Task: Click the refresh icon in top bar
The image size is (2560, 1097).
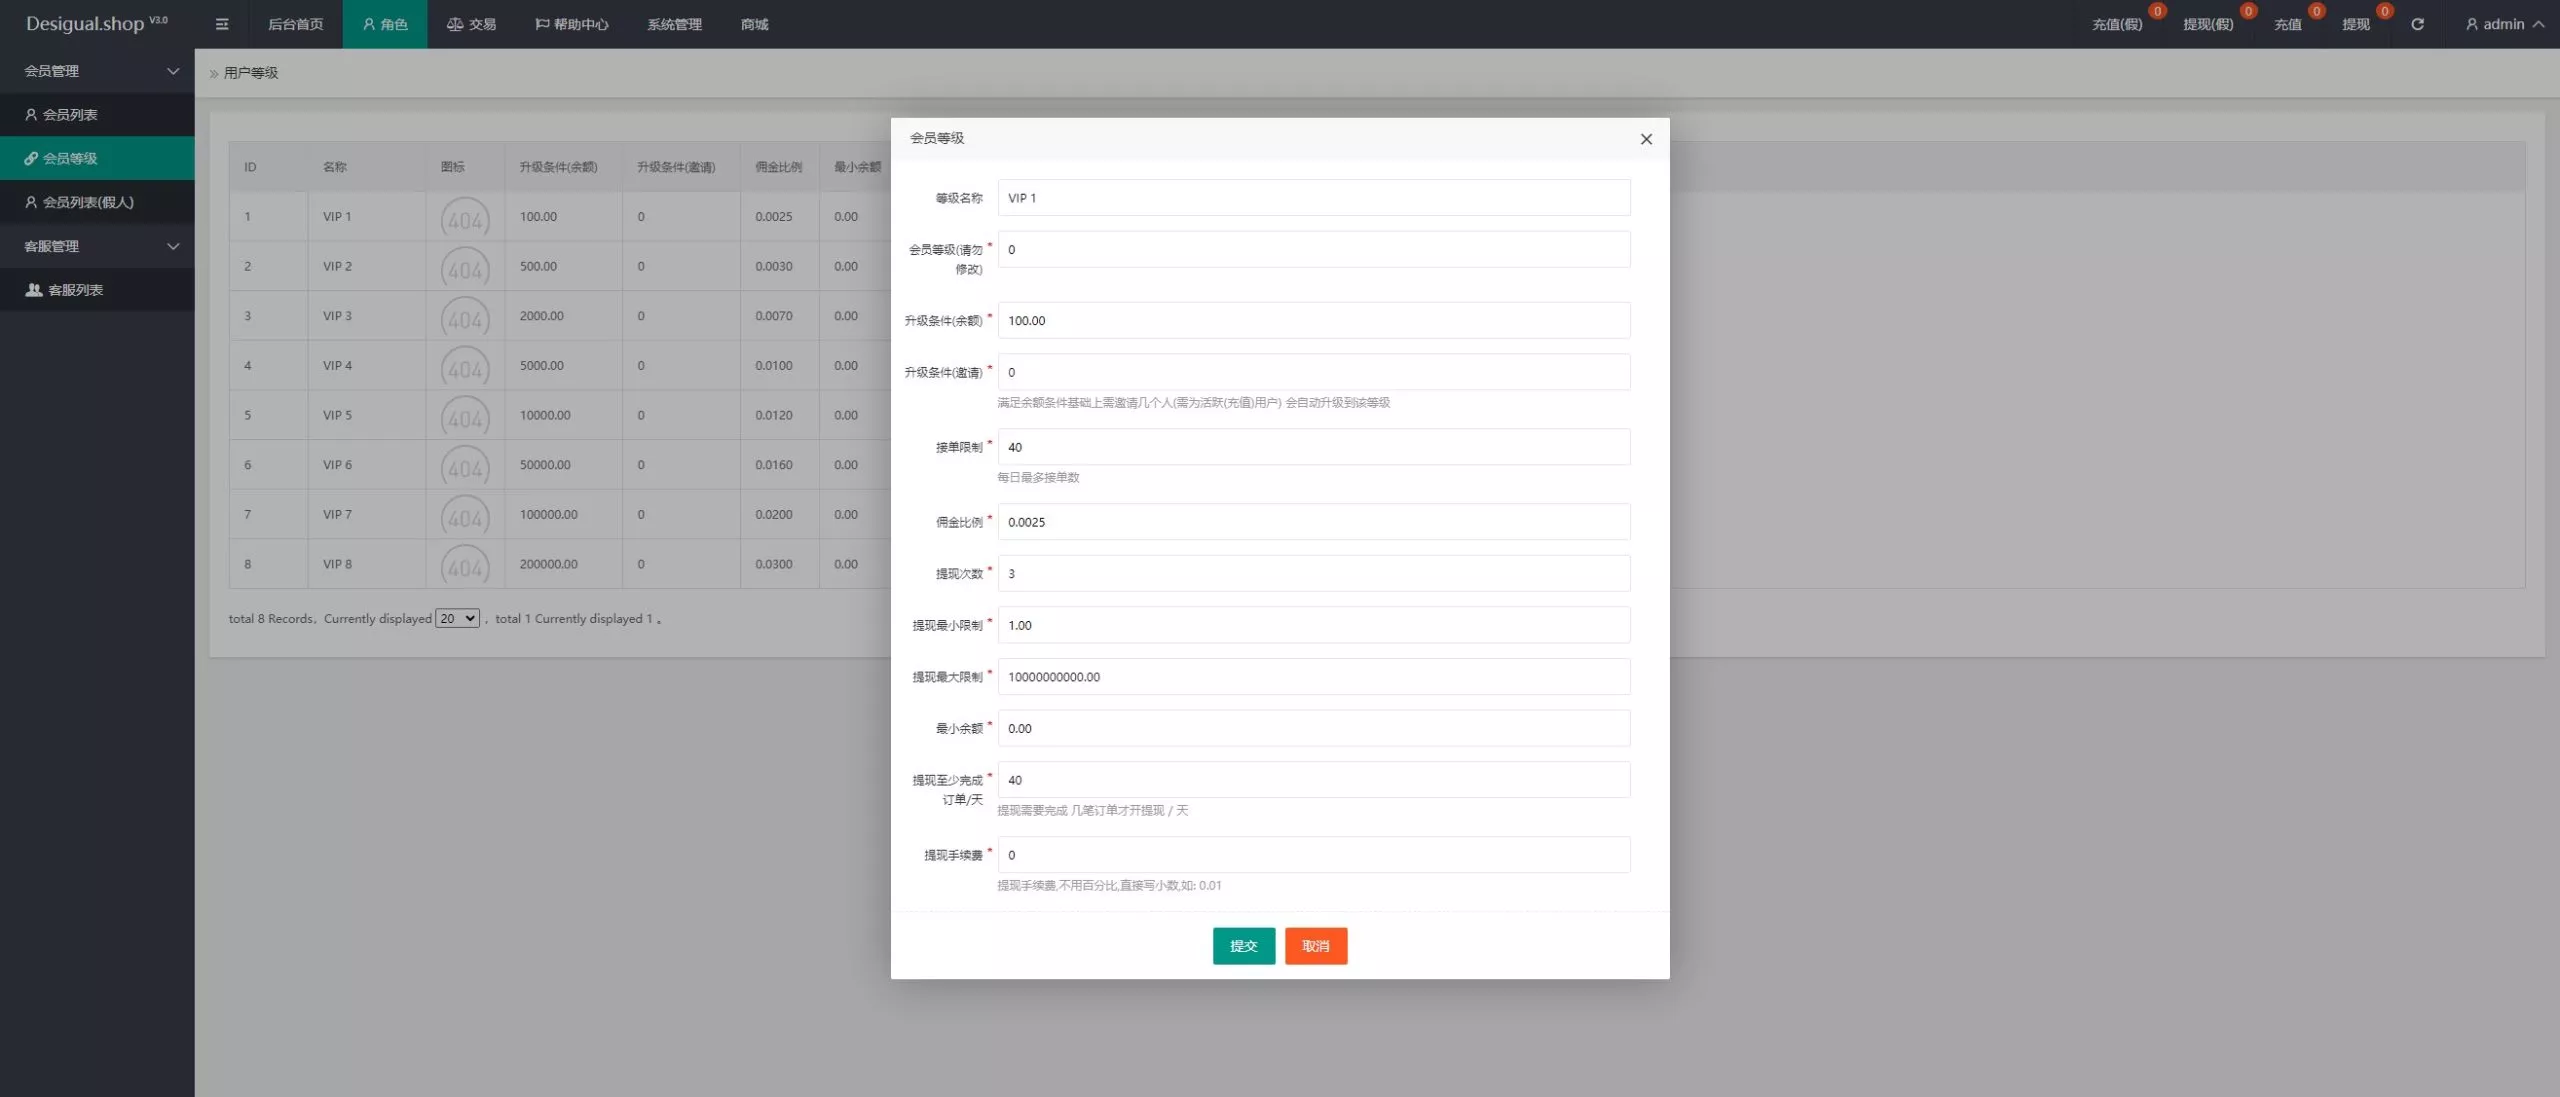Action: point(2417,24)
